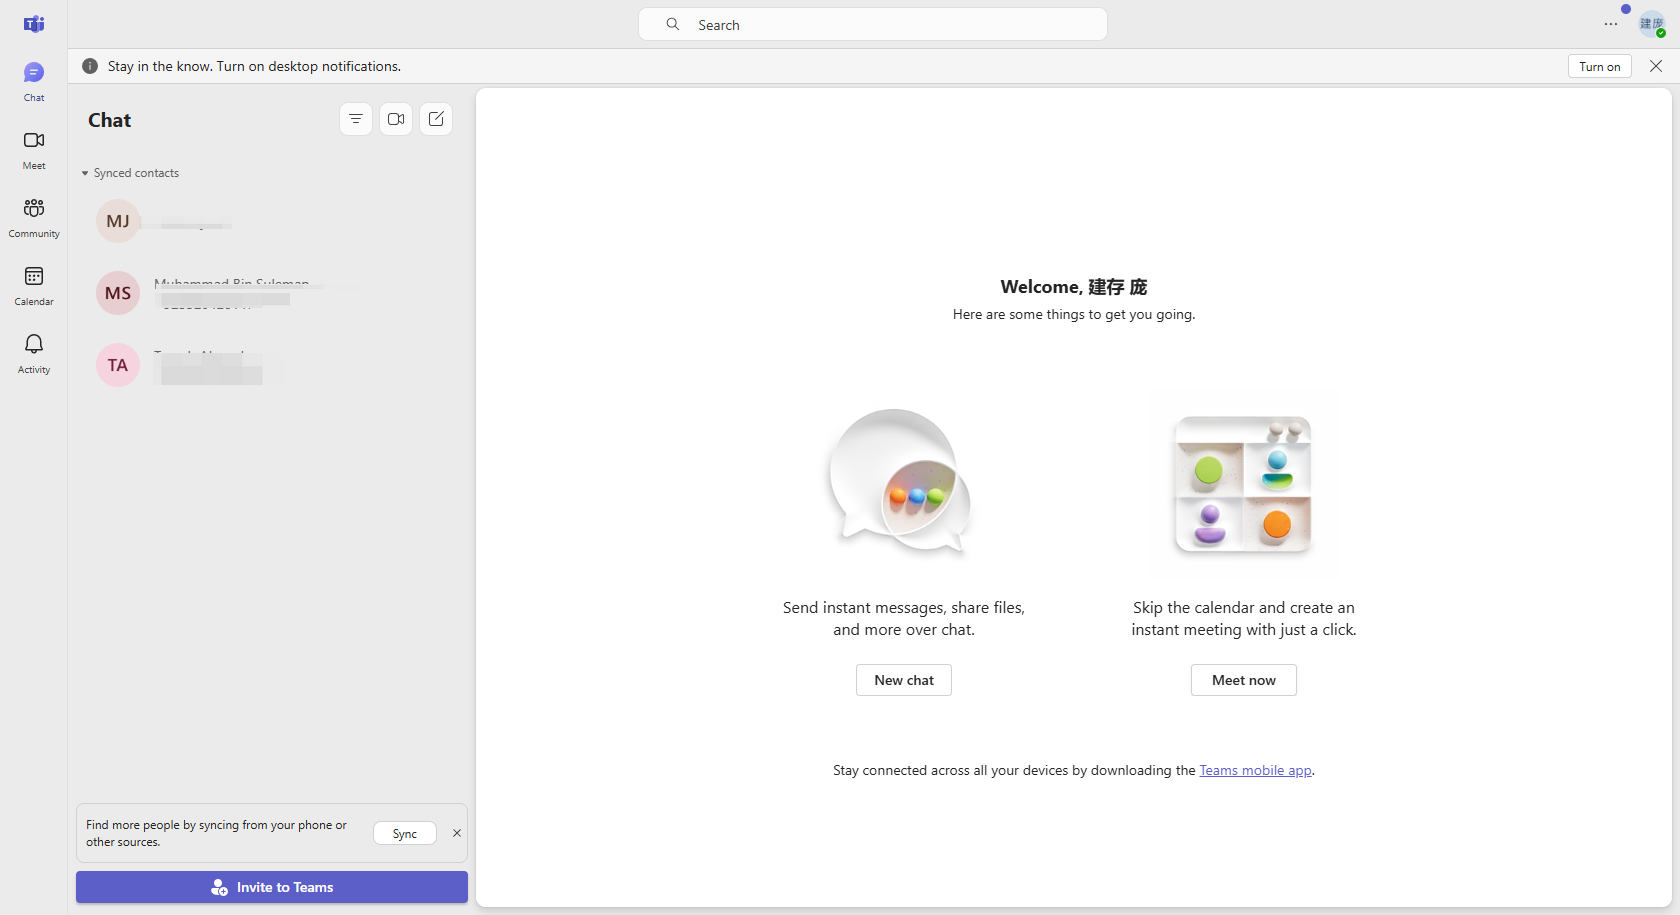Open the Community section
The height and width of the screenshot is (915, 1680).
[33, 216]
